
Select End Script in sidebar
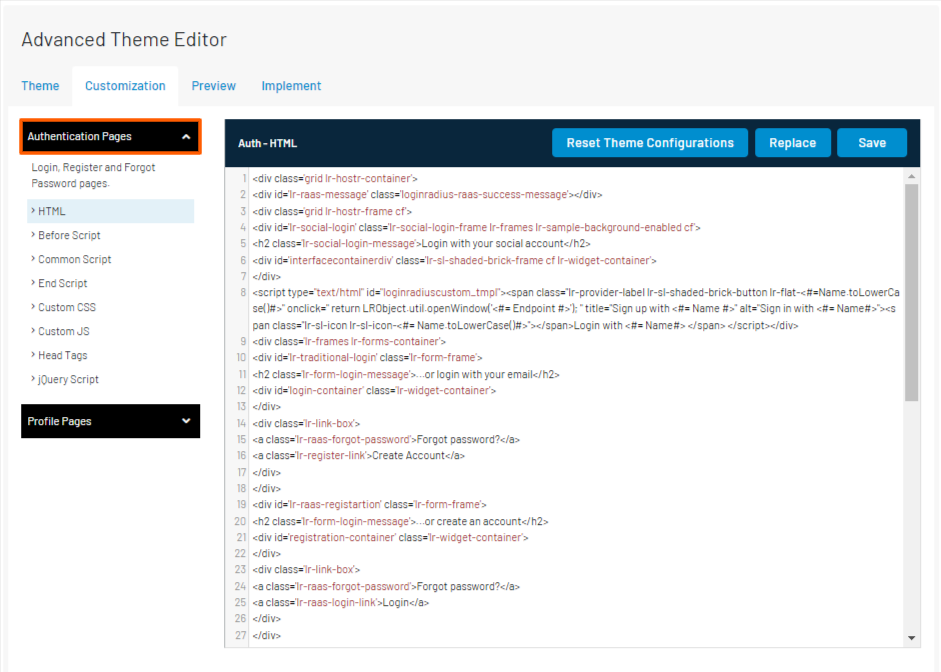click(x=62, y=284)
